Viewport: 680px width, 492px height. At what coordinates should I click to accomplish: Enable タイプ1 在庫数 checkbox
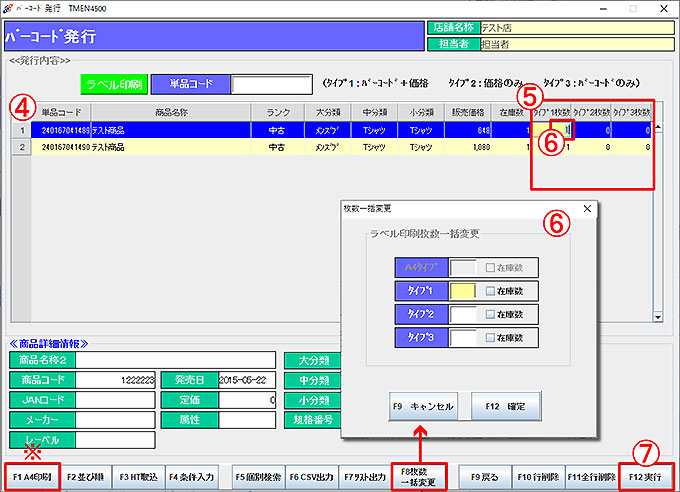coord(491,291)
